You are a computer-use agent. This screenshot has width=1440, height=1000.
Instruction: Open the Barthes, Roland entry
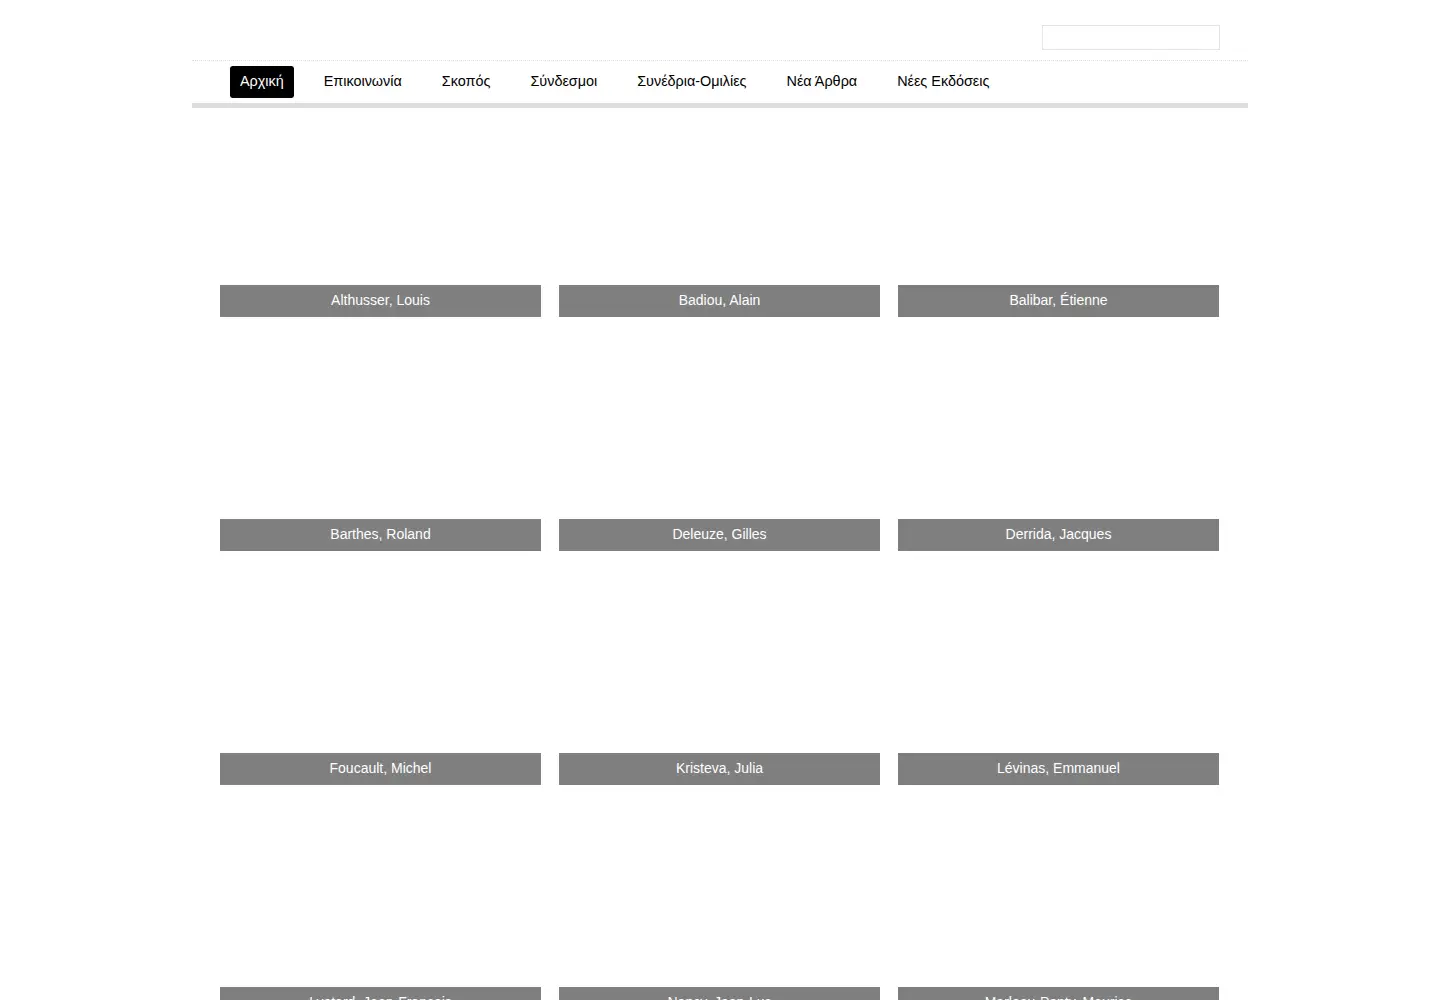coord(380,535)
